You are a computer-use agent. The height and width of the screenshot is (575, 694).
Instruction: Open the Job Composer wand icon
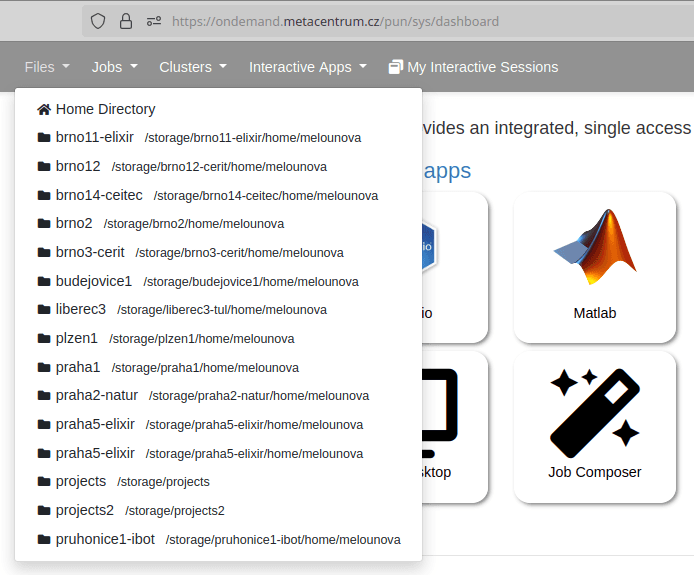pos(595,408)
